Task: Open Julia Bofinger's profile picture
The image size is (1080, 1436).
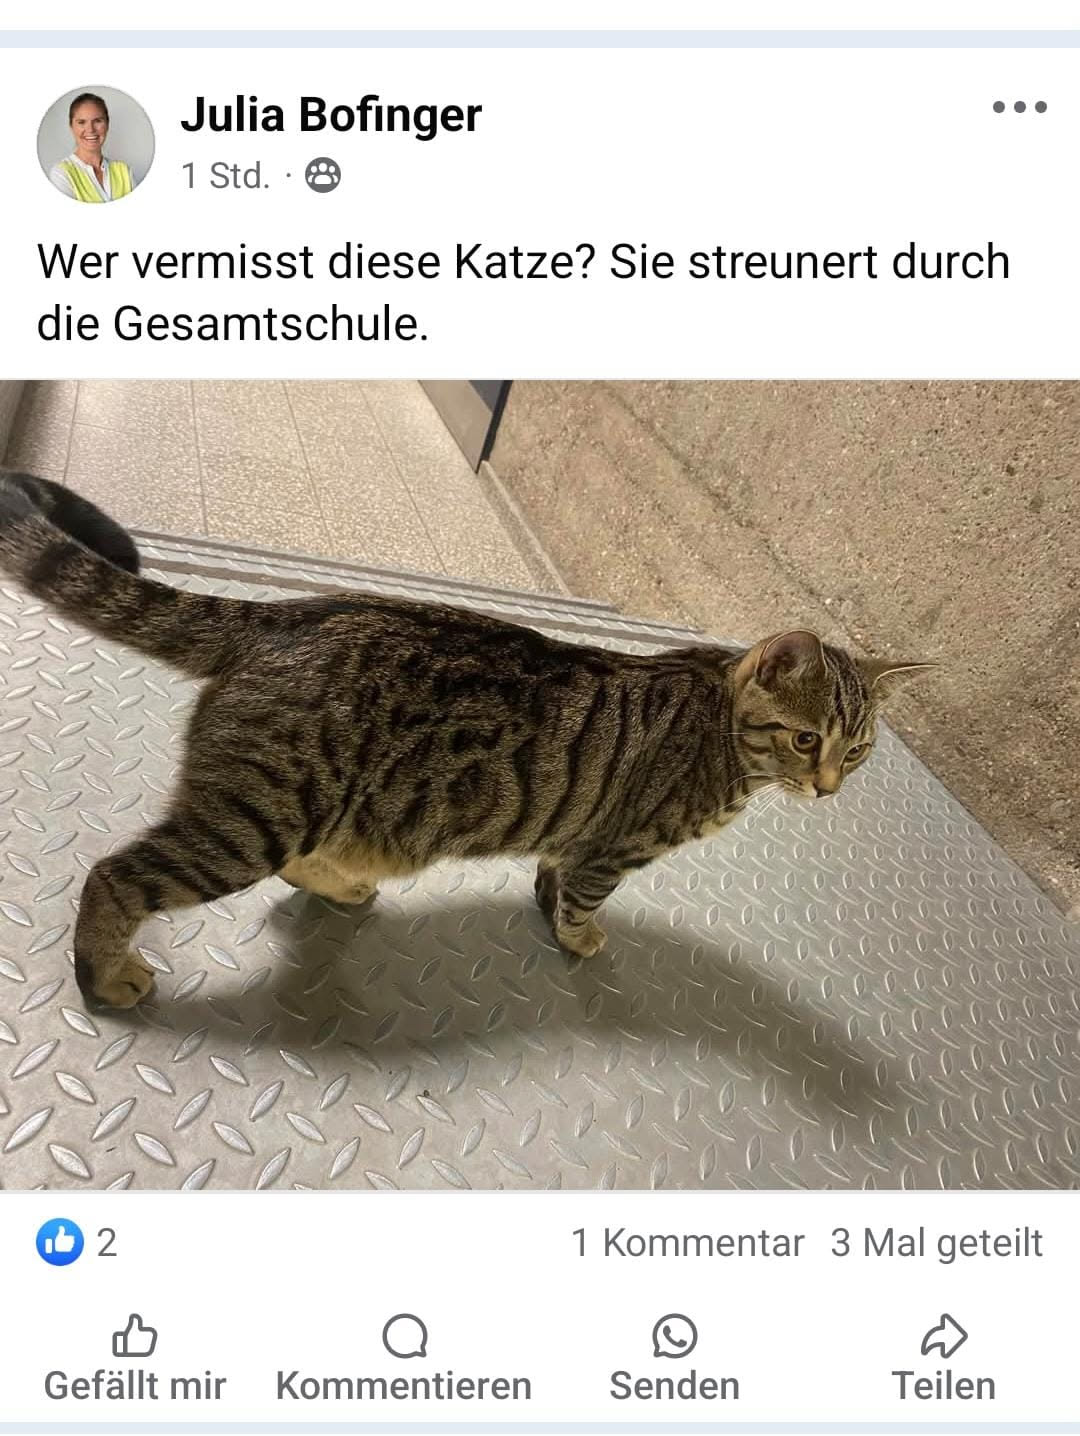Action: click(x=96, y=144)
